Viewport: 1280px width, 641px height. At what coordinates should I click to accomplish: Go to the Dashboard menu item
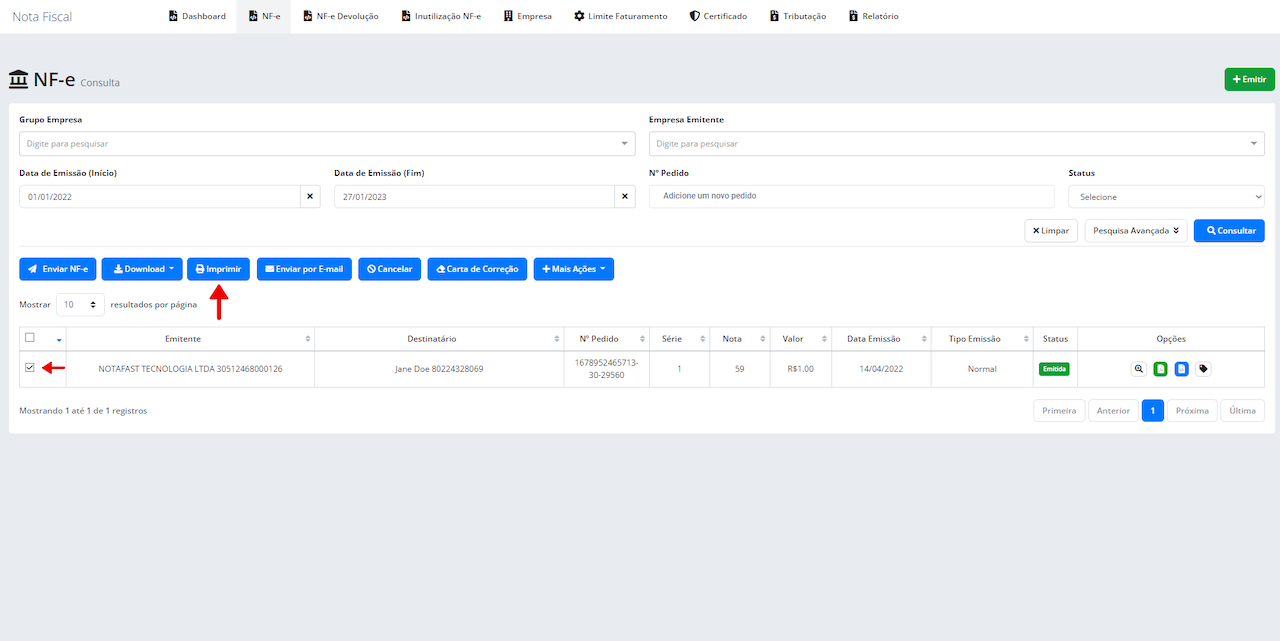click(197, 17)
